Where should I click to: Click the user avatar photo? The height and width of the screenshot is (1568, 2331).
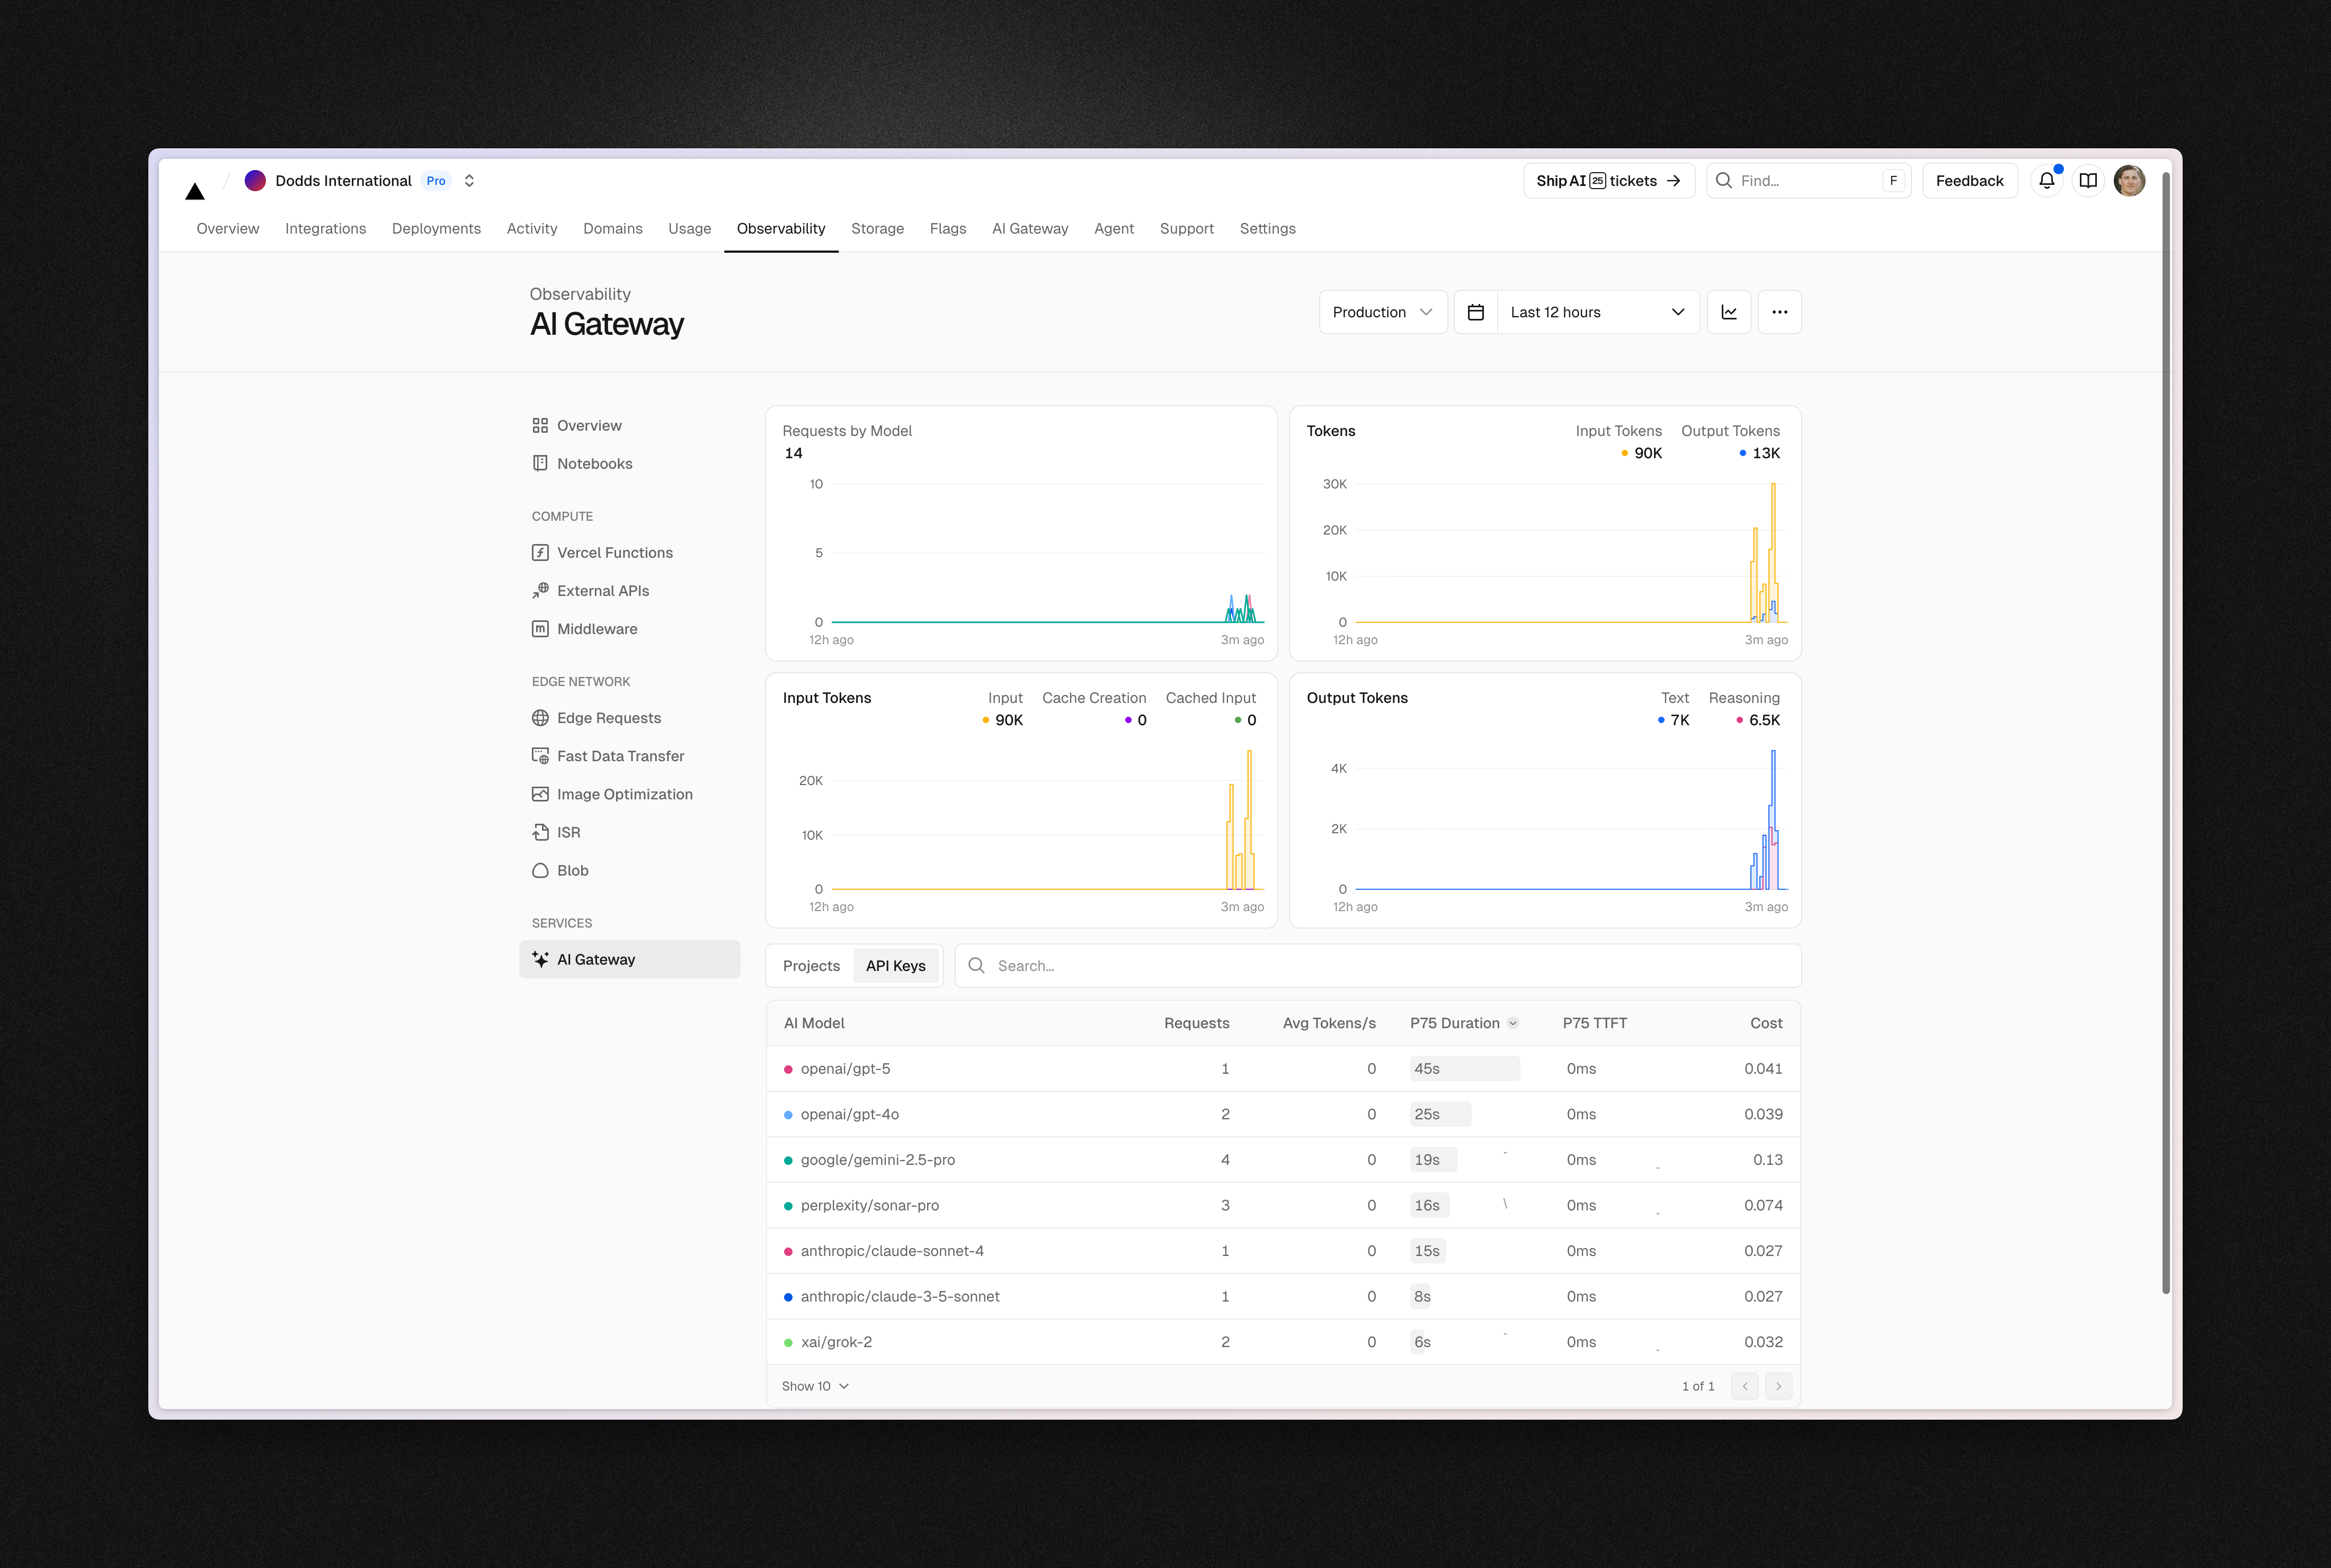click(2130, 180)
